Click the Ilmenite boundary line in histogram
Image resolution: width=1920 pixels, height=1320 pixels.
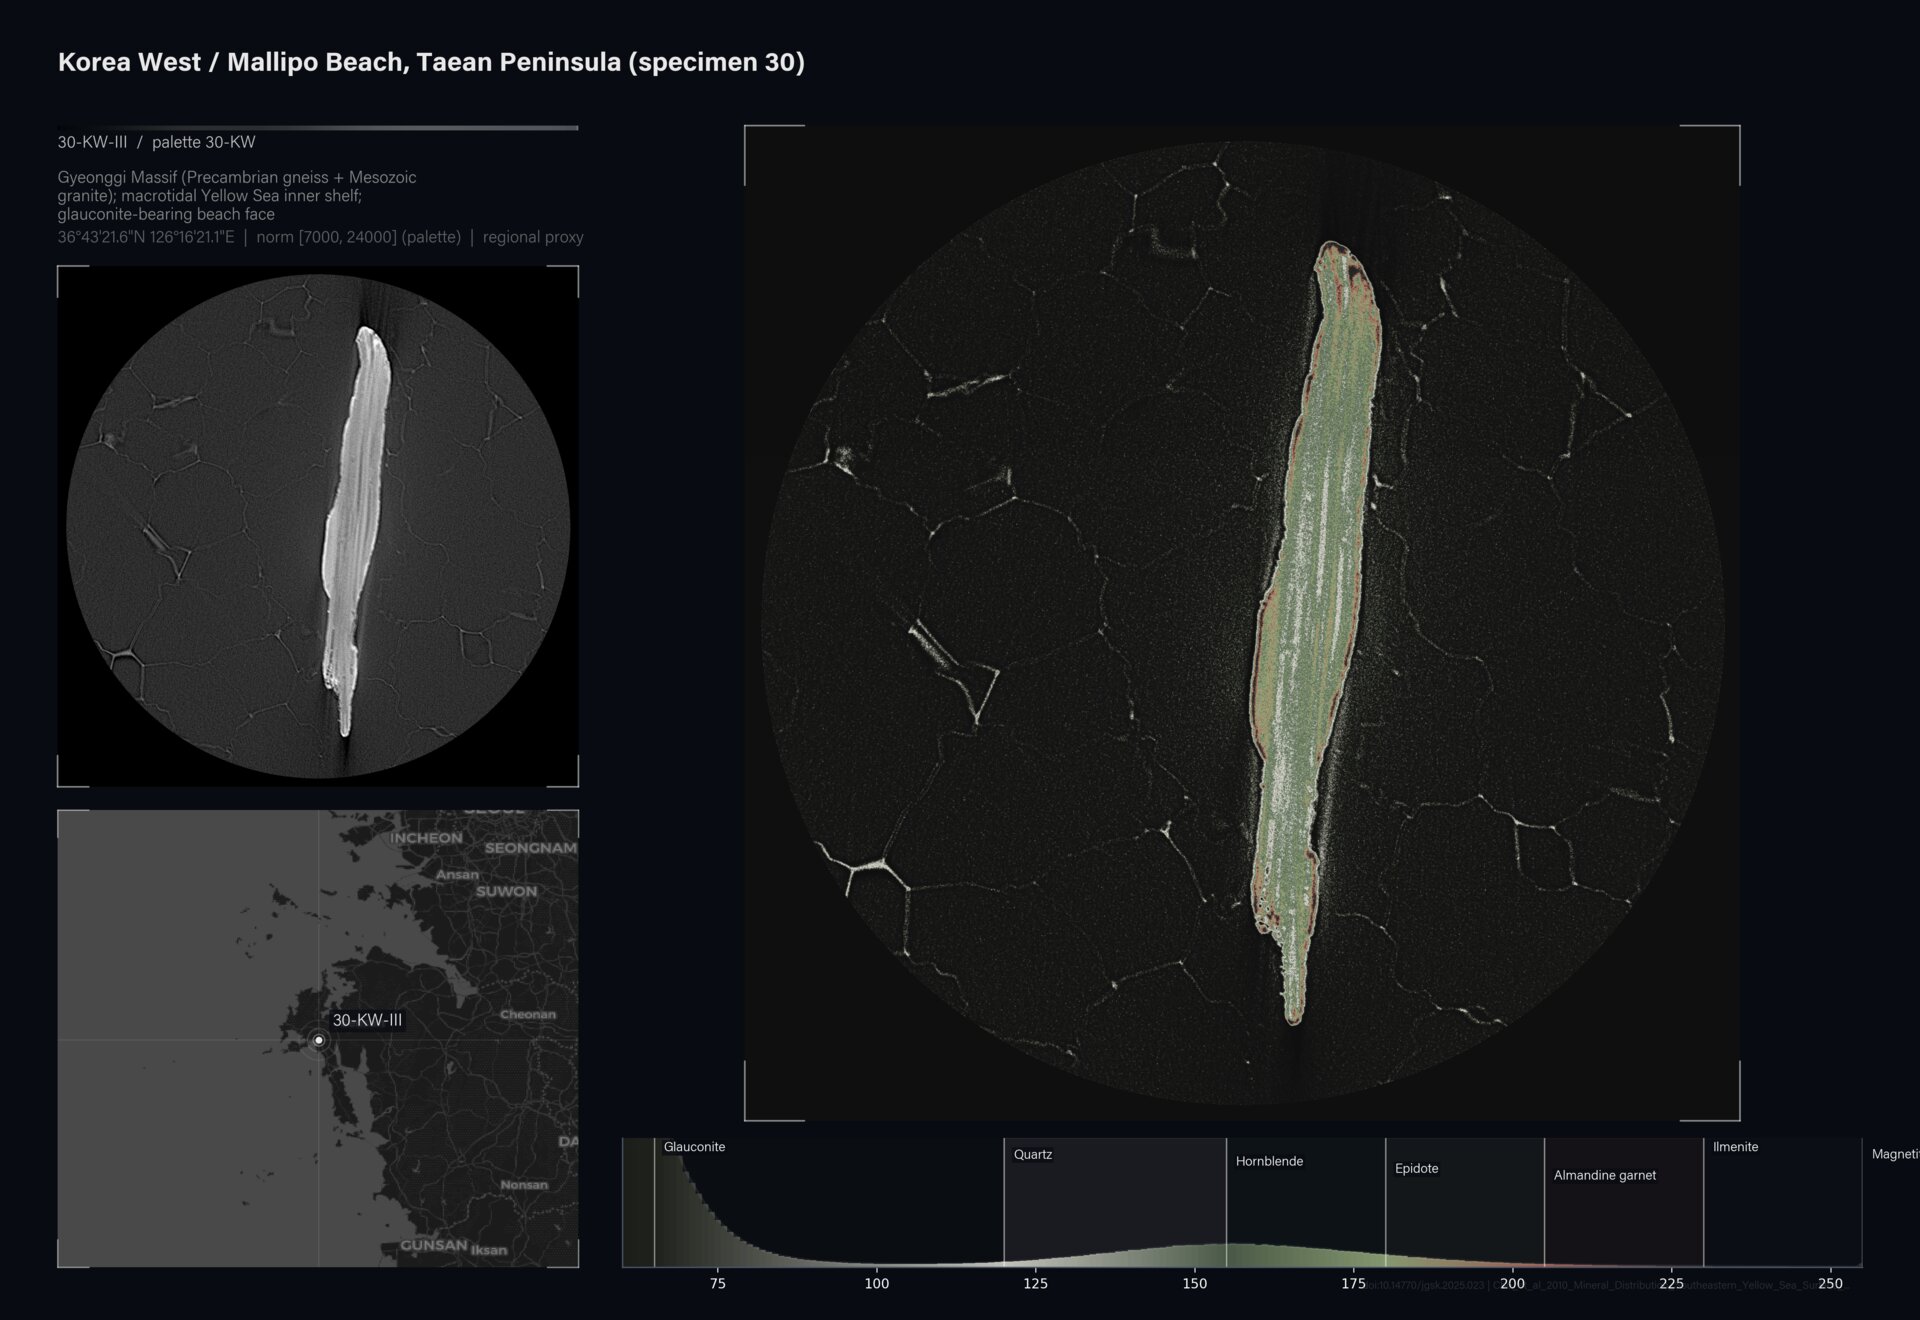point(1703,1202)
